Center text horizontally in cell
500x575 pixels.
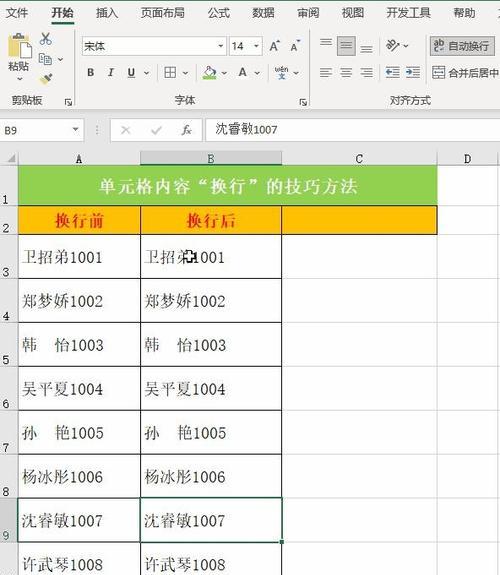[x=346, y=73]
